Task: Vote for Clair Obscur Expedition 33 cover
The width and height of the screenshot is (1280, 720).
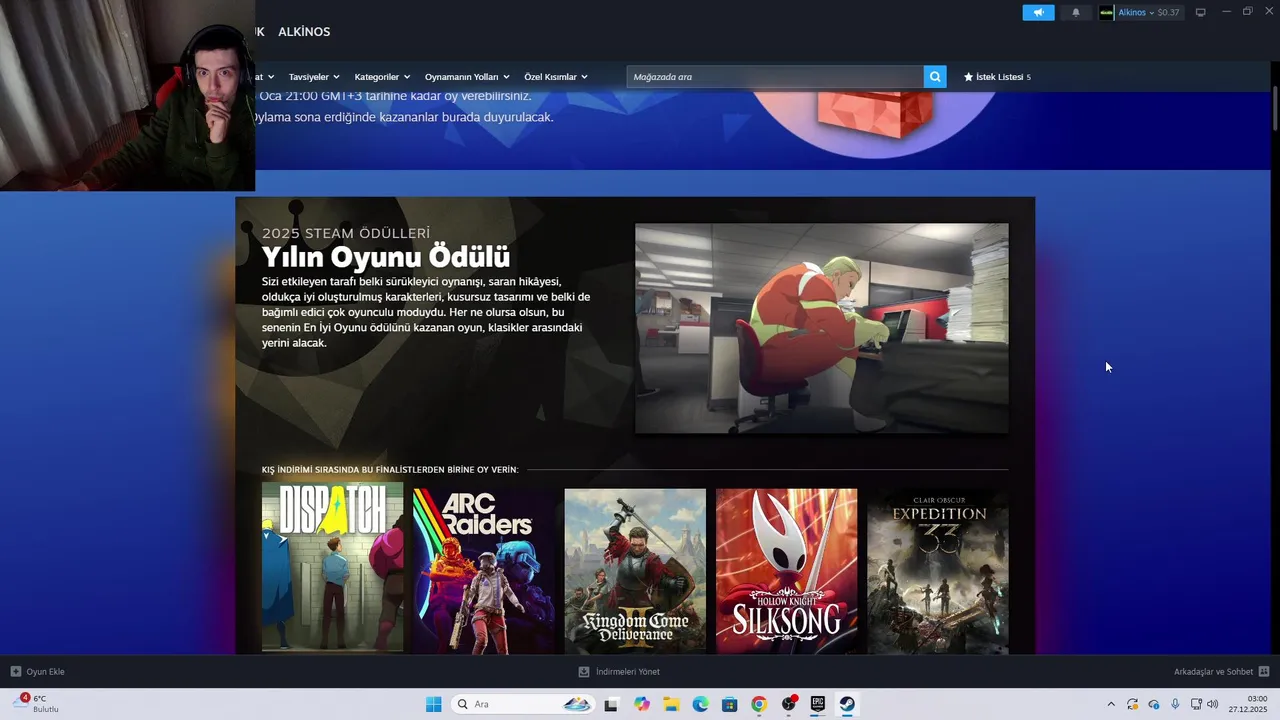Action: (938, 571)
